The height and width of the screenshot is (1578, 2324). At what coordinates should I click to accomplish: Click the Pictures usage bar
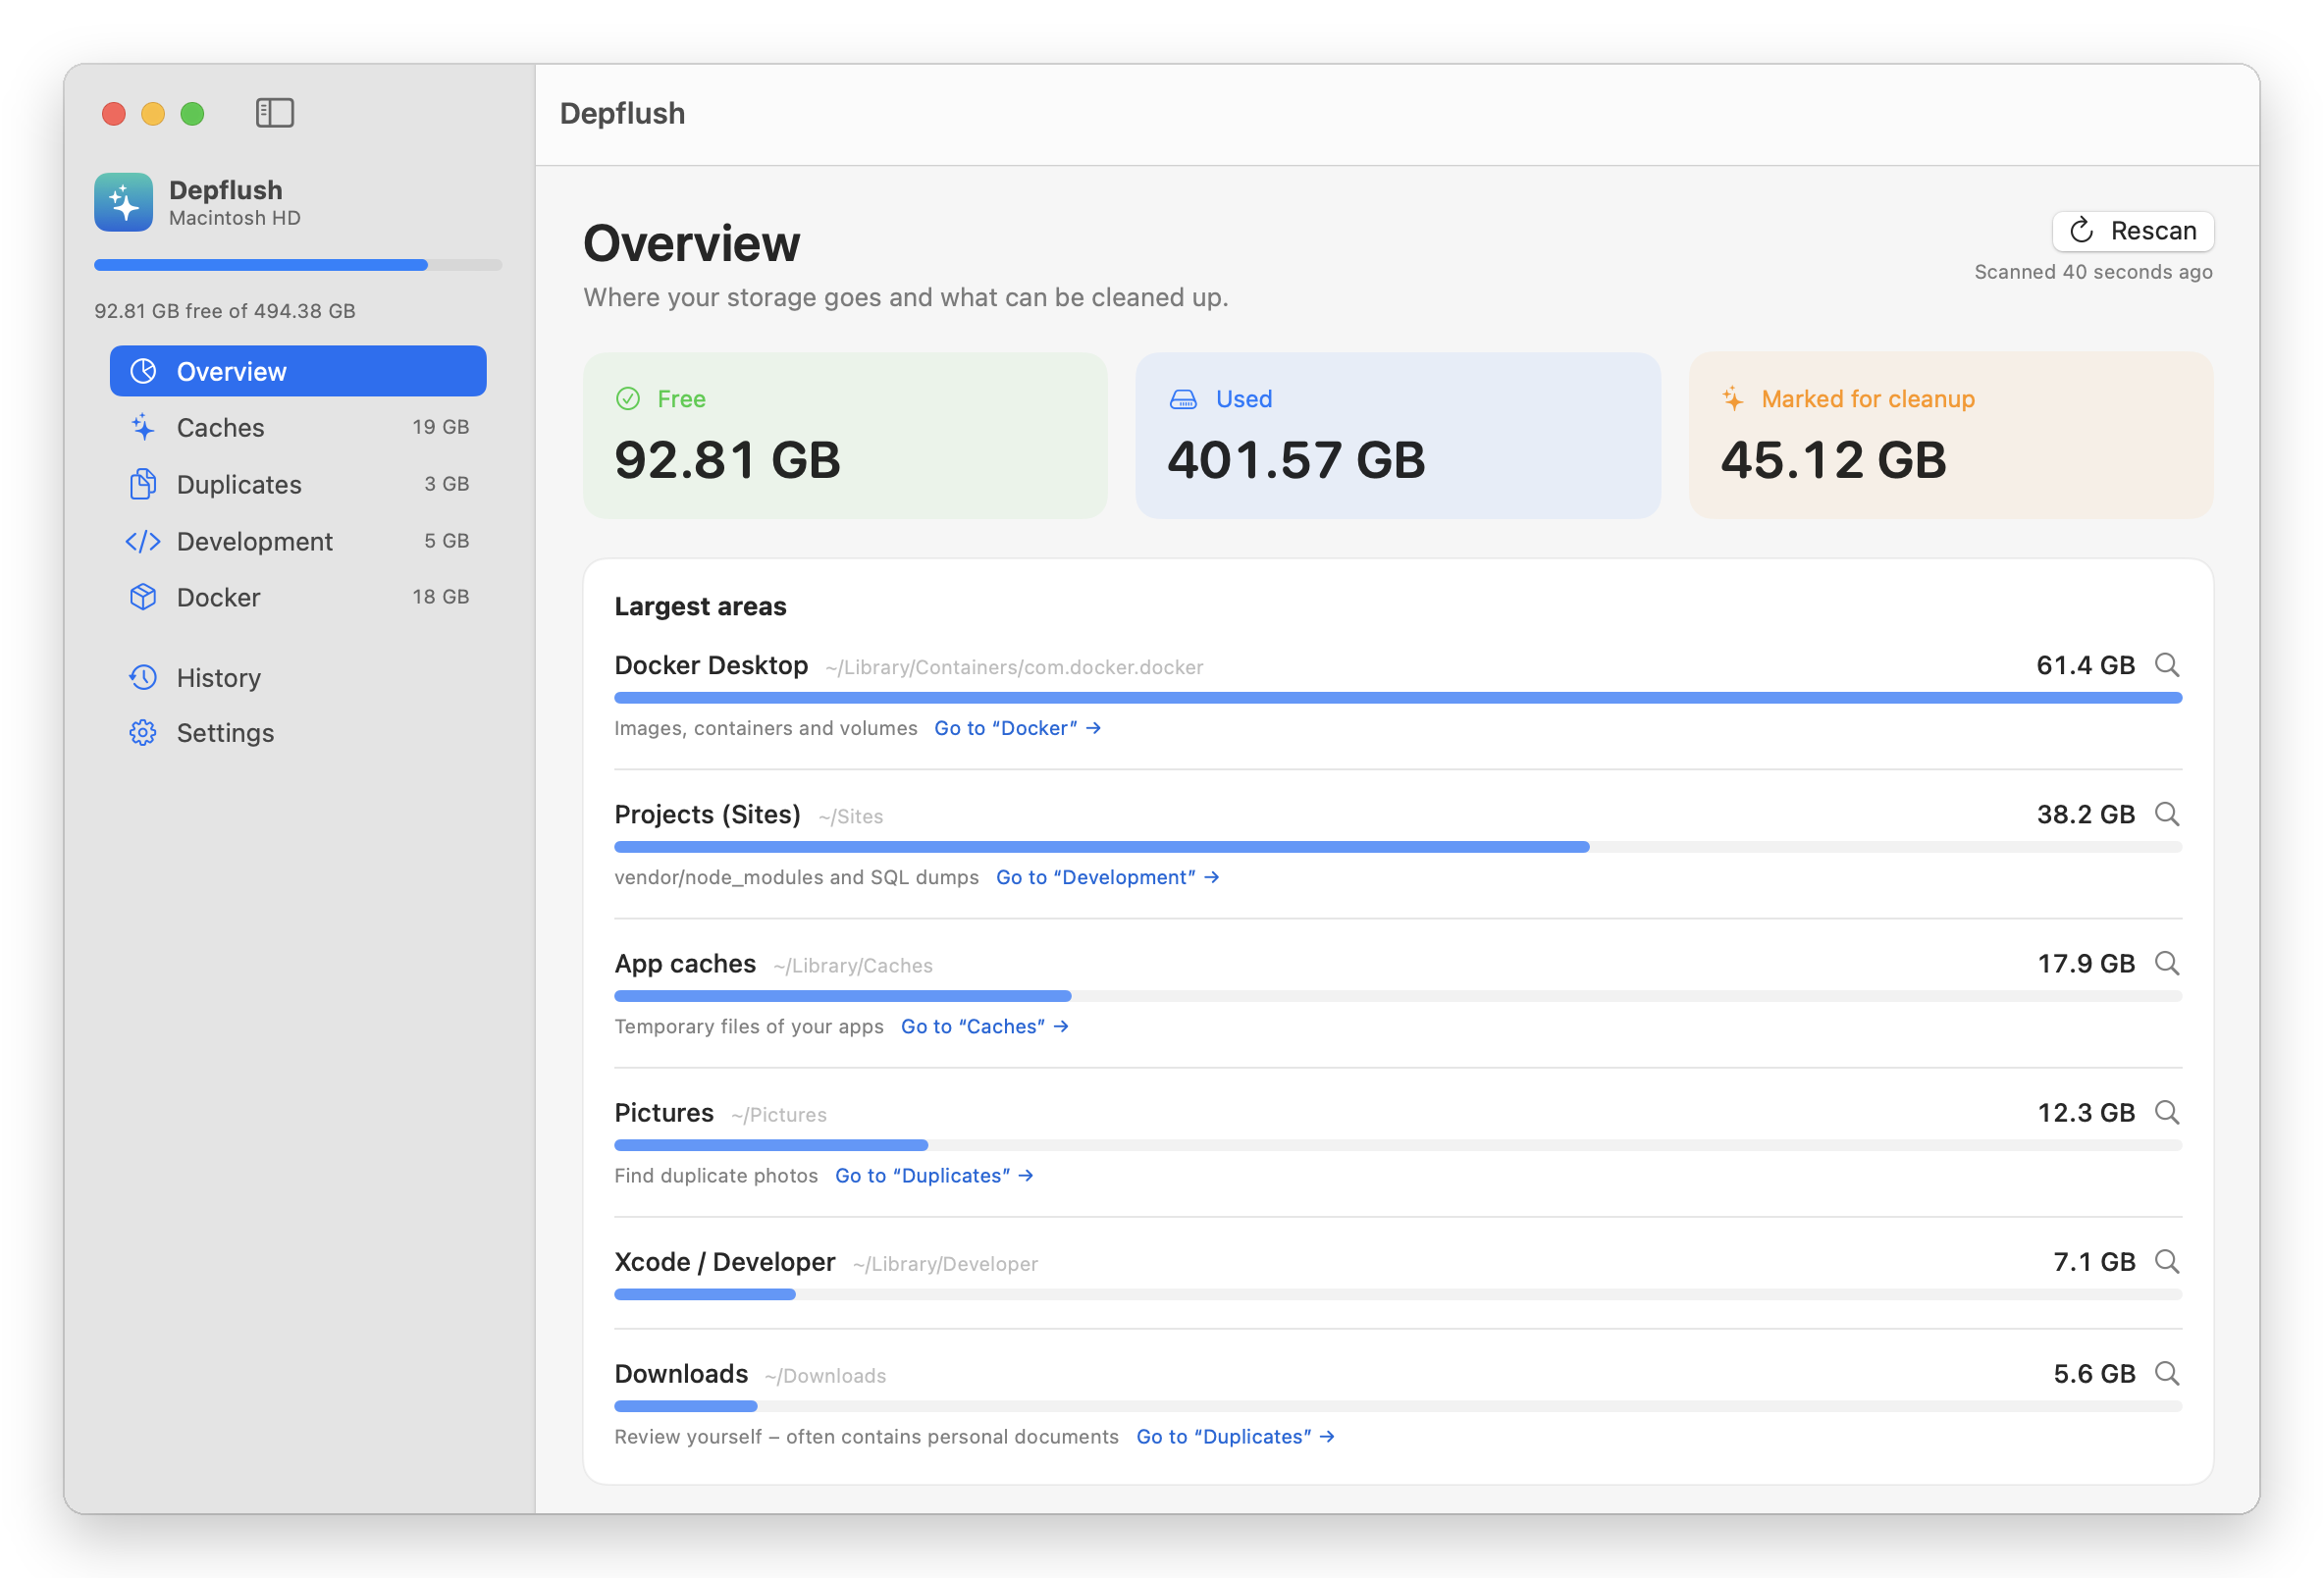coord(1398,1145)
